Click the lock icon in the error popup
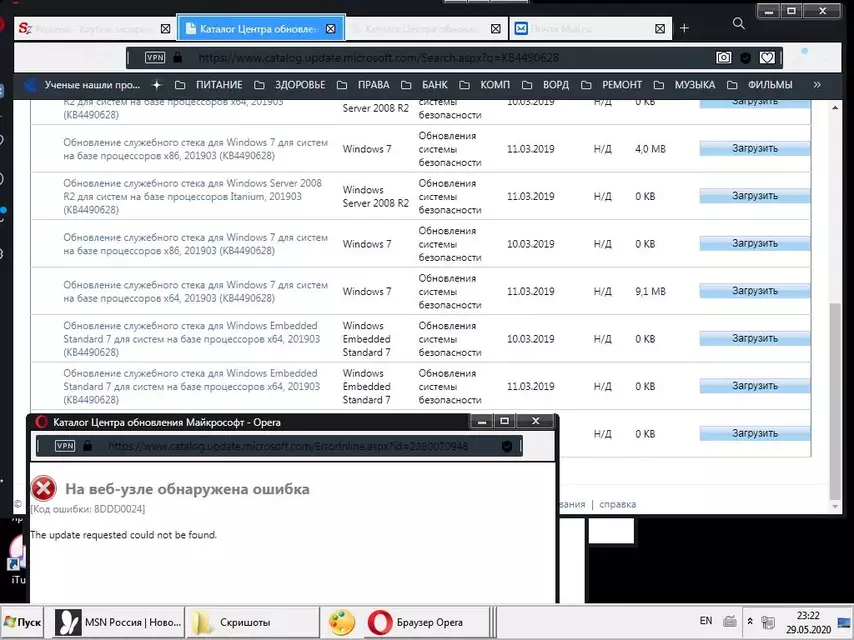The height and width of the screenshot is (640, 854). coord(87,446)
